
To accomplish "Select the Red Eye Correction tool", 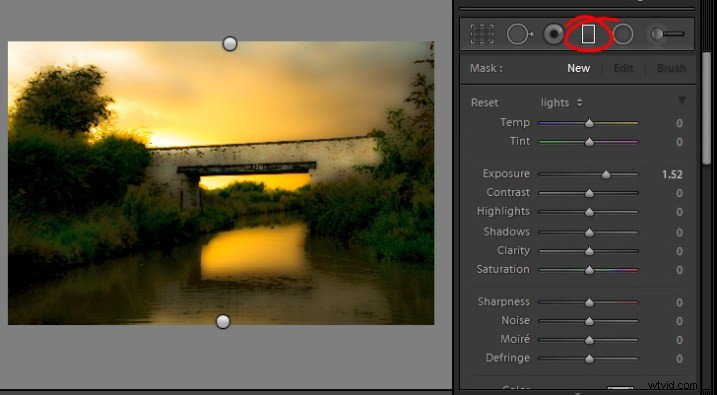I will click(x=554, y=34).
